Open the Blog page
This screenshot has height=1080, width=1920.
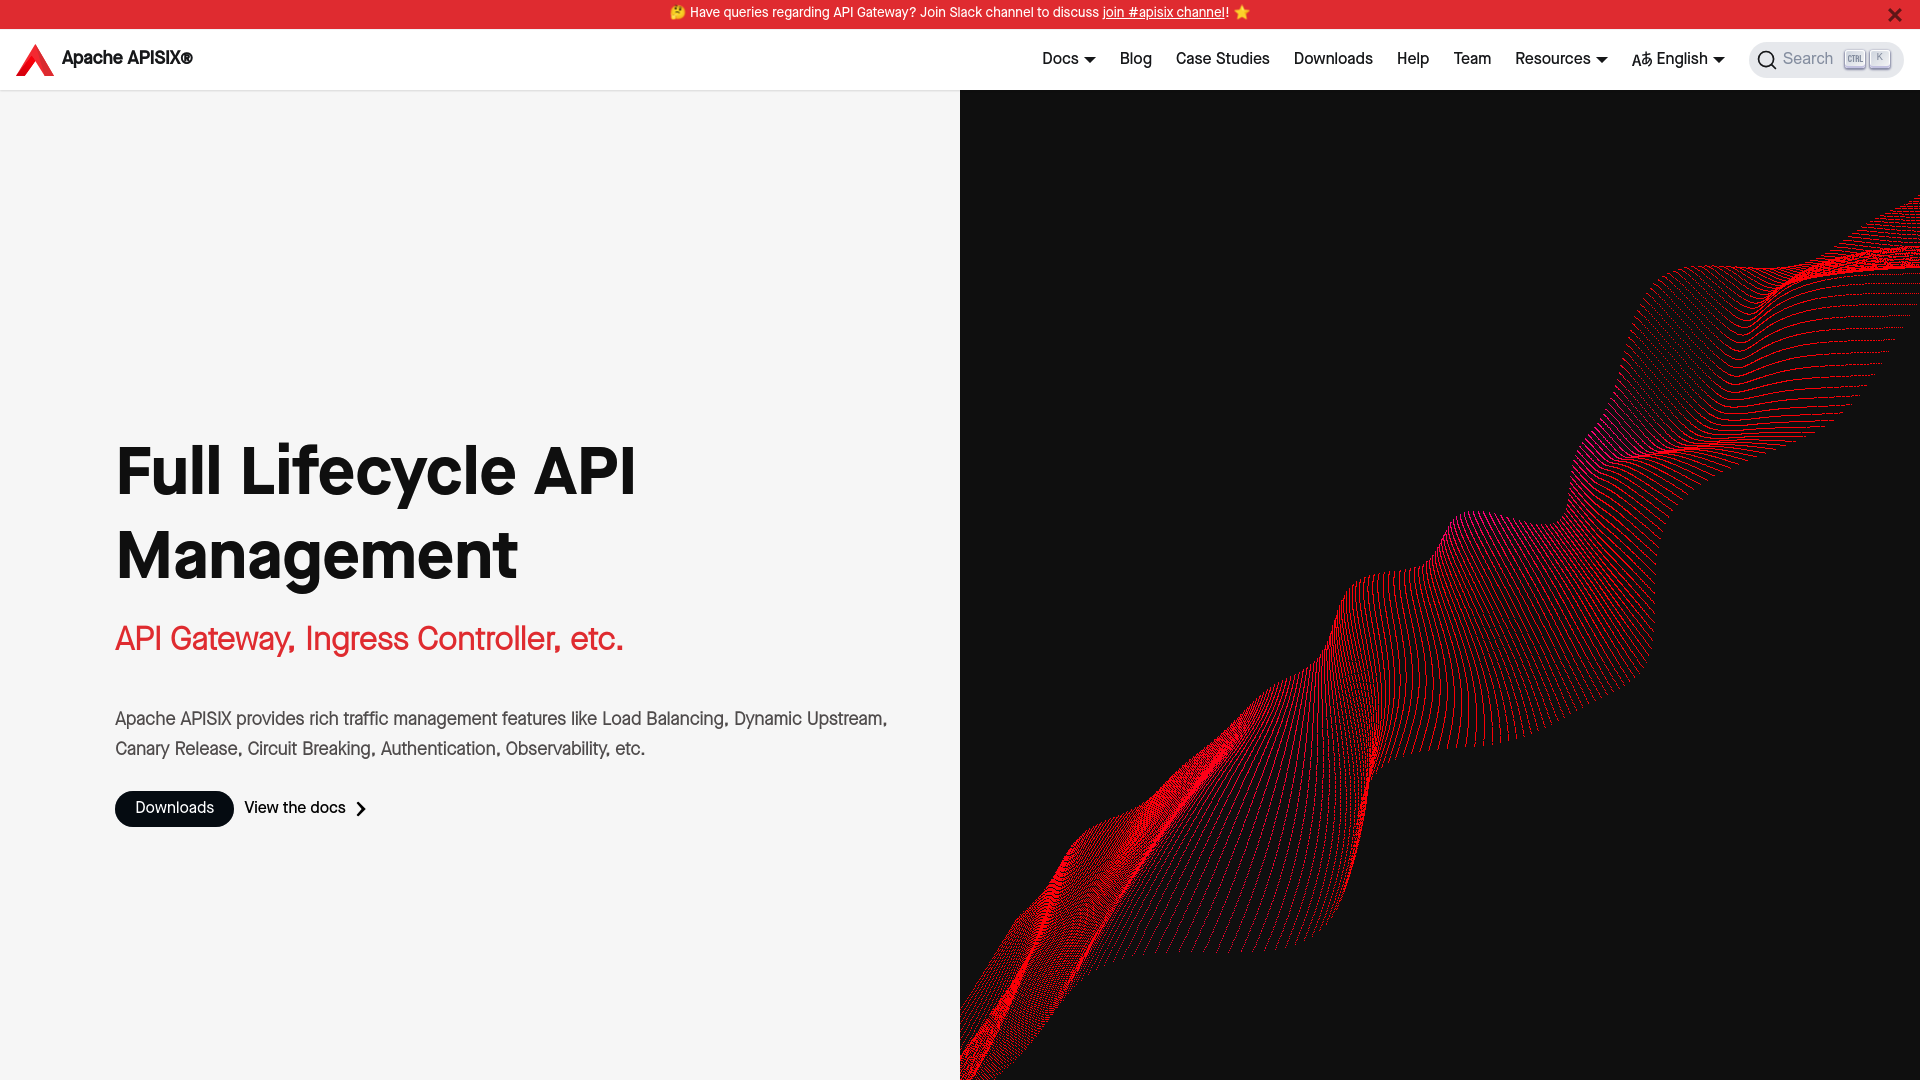click(x=1135, y=59)
